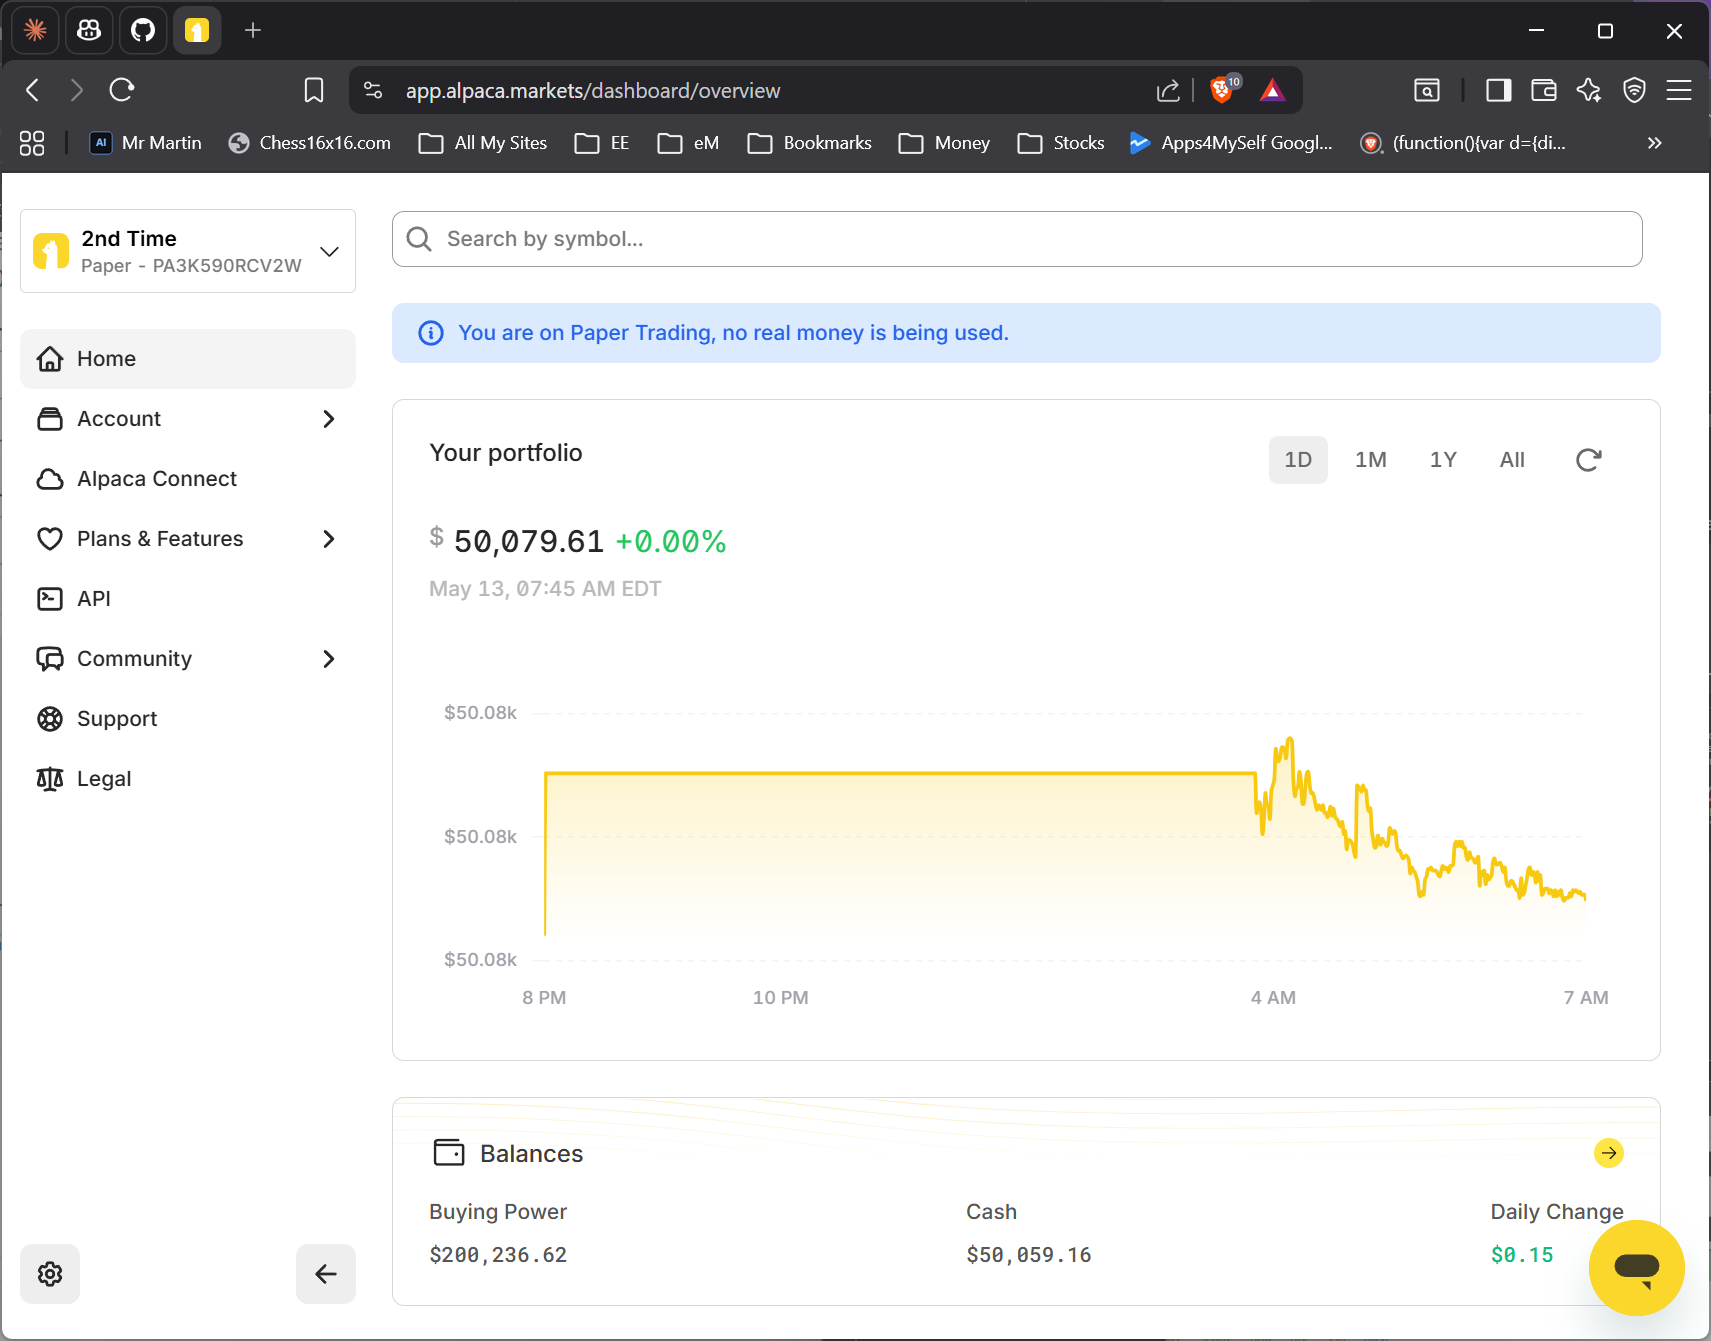This screenshot has height=1341, width=1711.
Task: Open the yellow chat support bubble
Action: (1637, 1268)
